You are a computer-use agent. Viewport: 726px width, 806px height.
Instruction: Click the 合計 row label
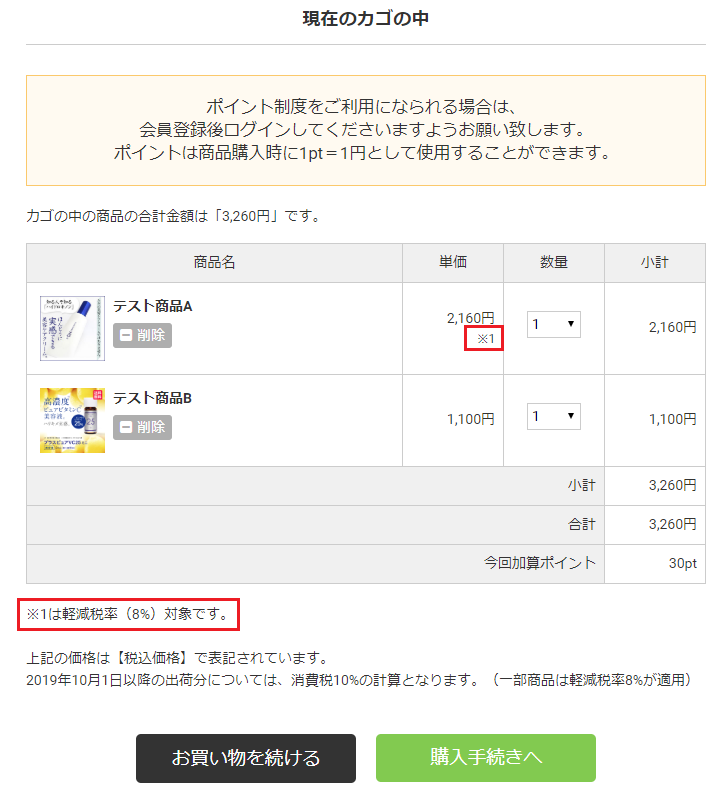pos(581,524)
